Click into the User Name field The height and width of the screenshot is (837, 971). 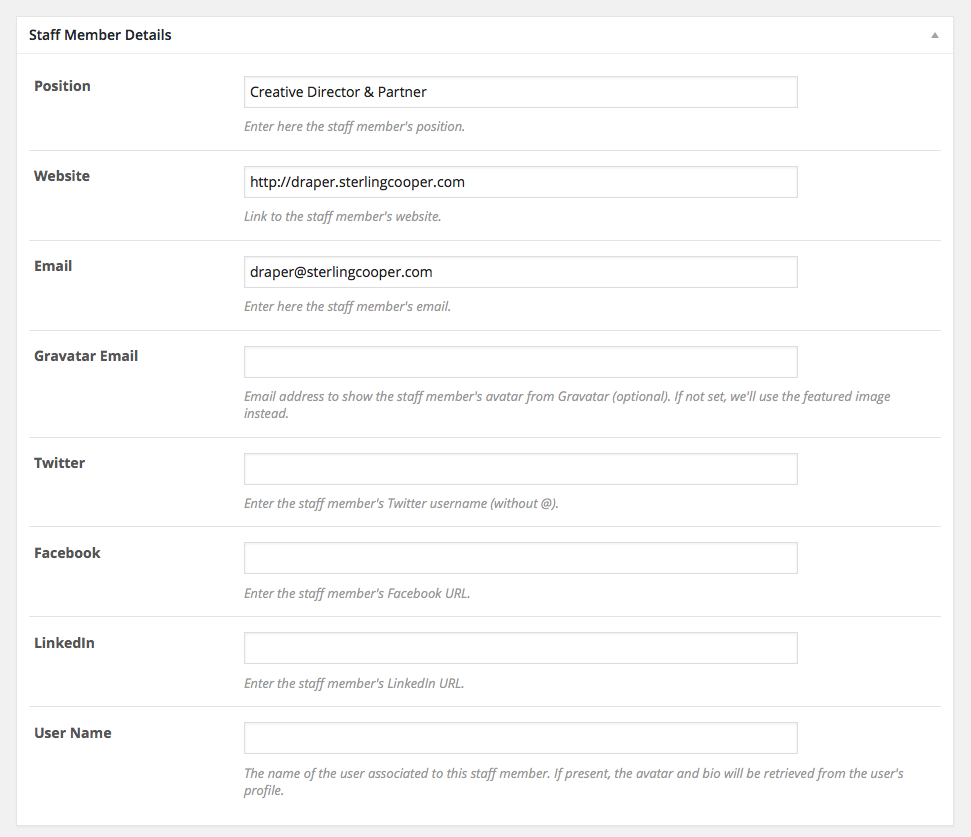pos(520,738)
